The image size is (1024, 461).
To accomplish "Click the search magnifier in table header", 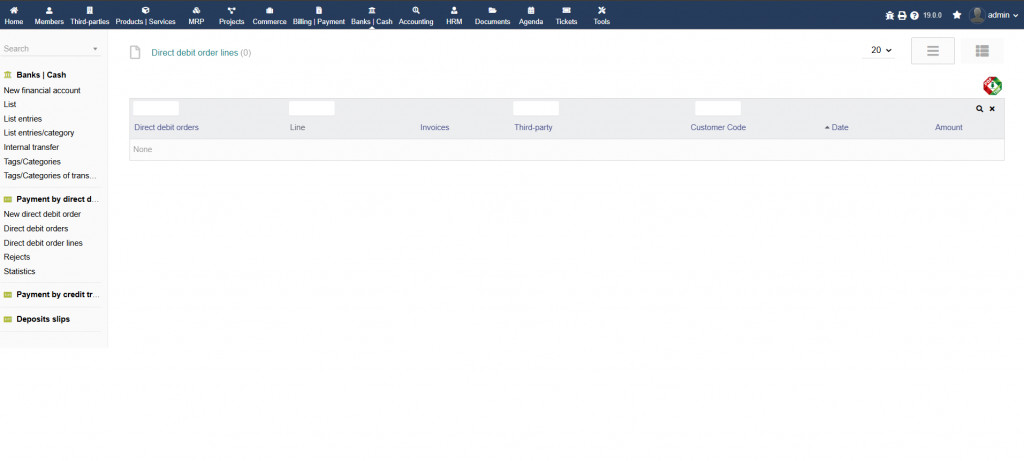I will [x=980, y=109].
